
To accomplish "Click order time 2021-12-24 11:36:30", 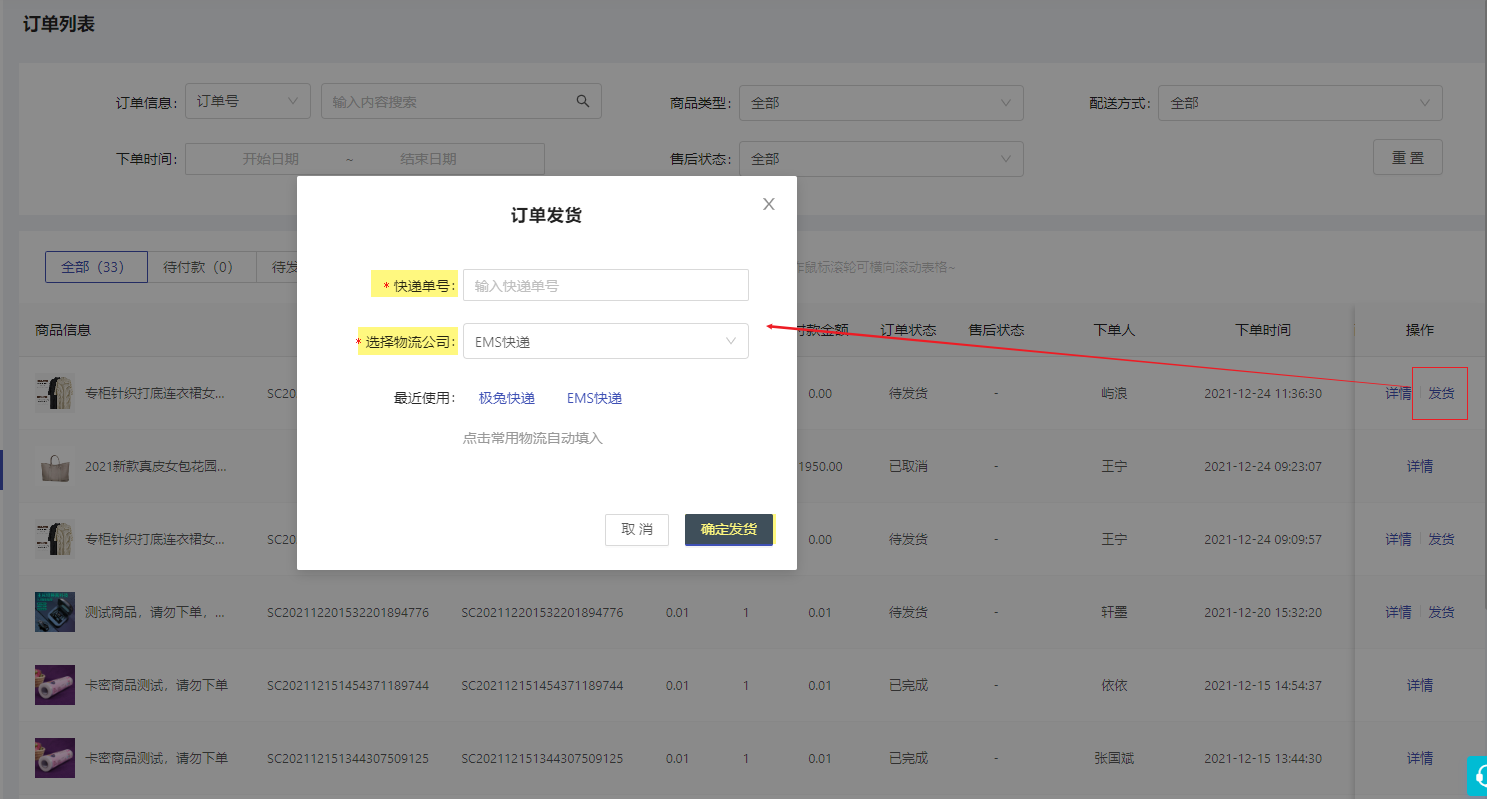I will click(1263, 393).
